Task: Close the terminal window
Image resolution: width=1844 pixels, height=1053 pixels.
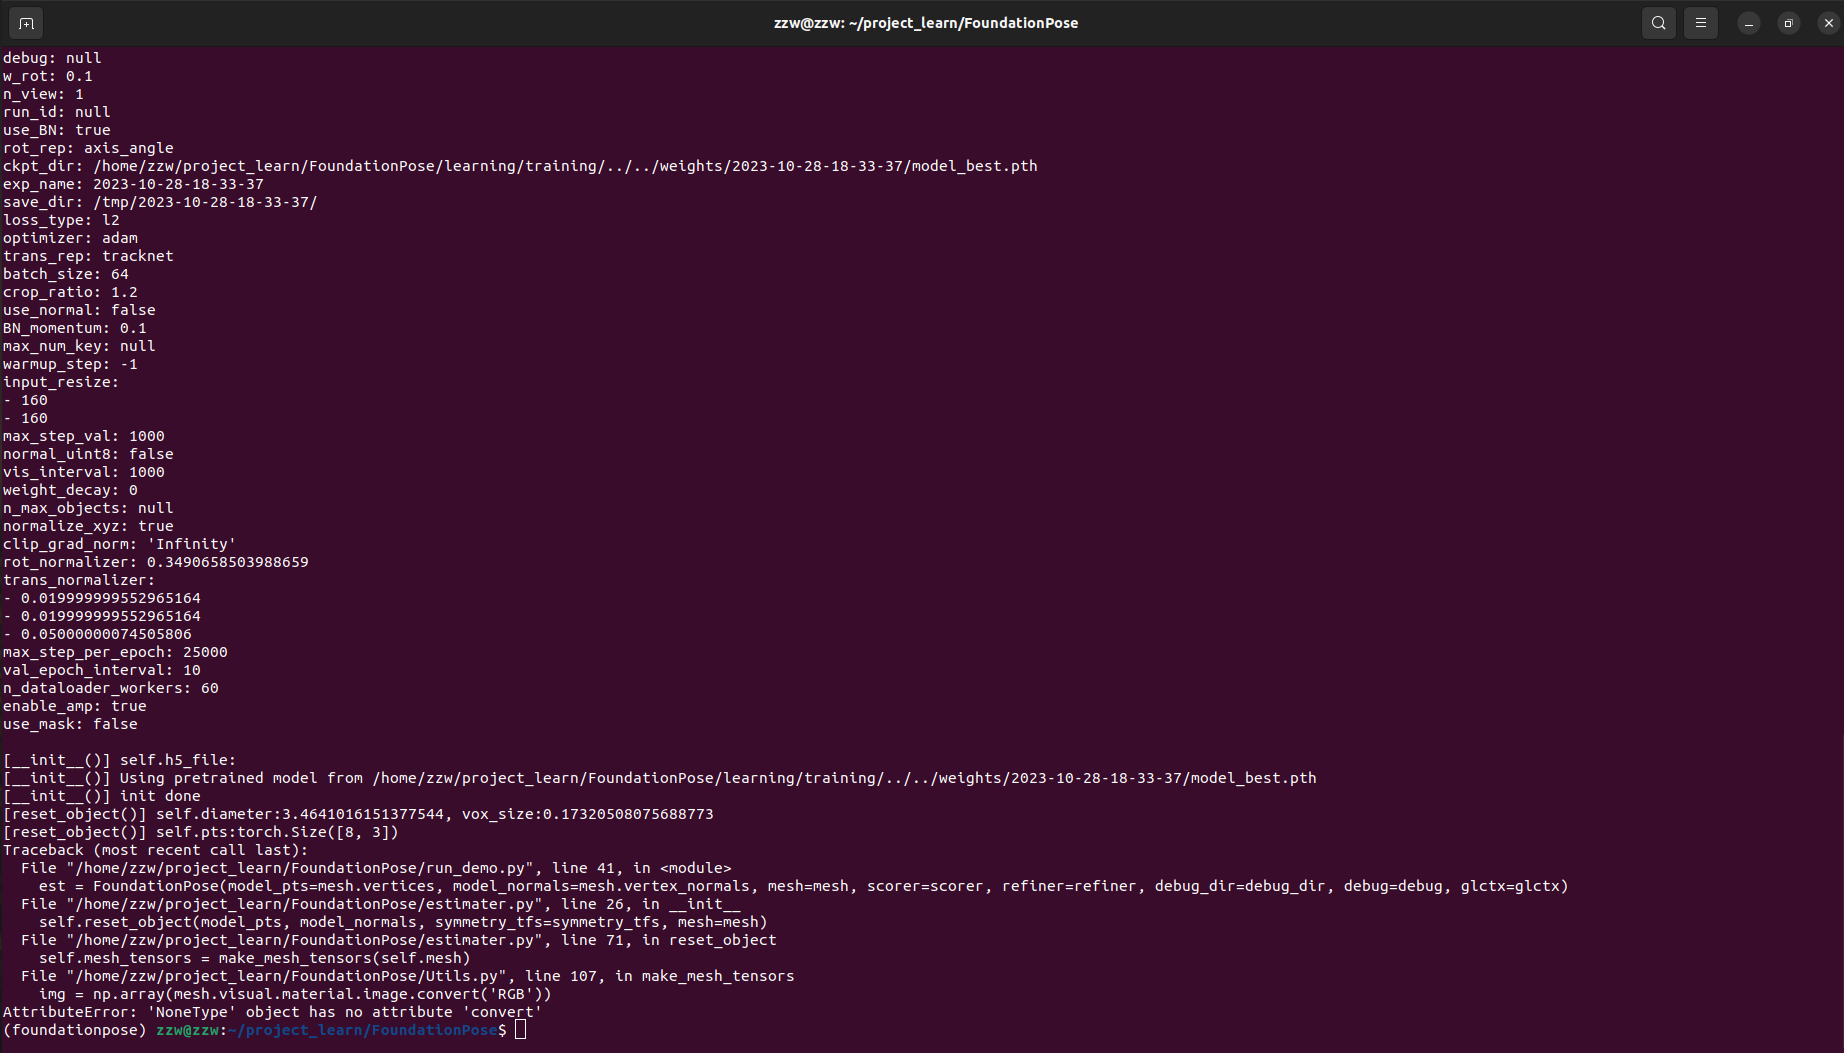Action: point(1828,23)
